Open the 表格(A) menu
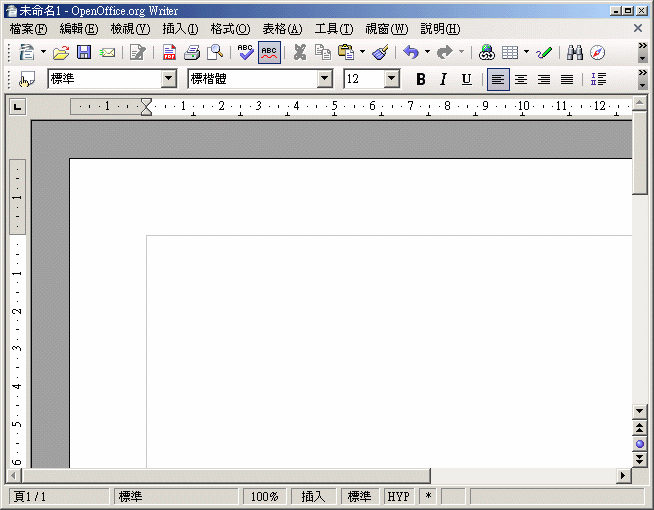This screenshot has width=654, height=510. [x=282, y=29]
